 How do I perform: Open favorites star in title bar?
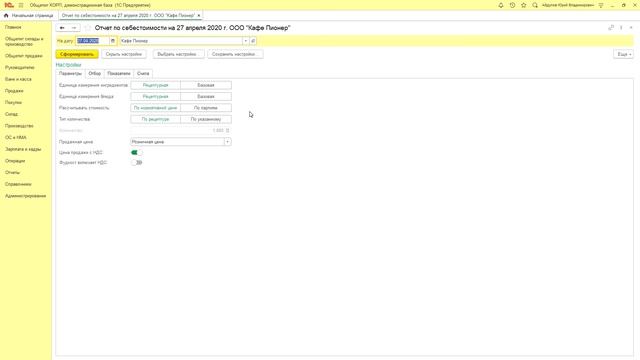tap(524, 5)
